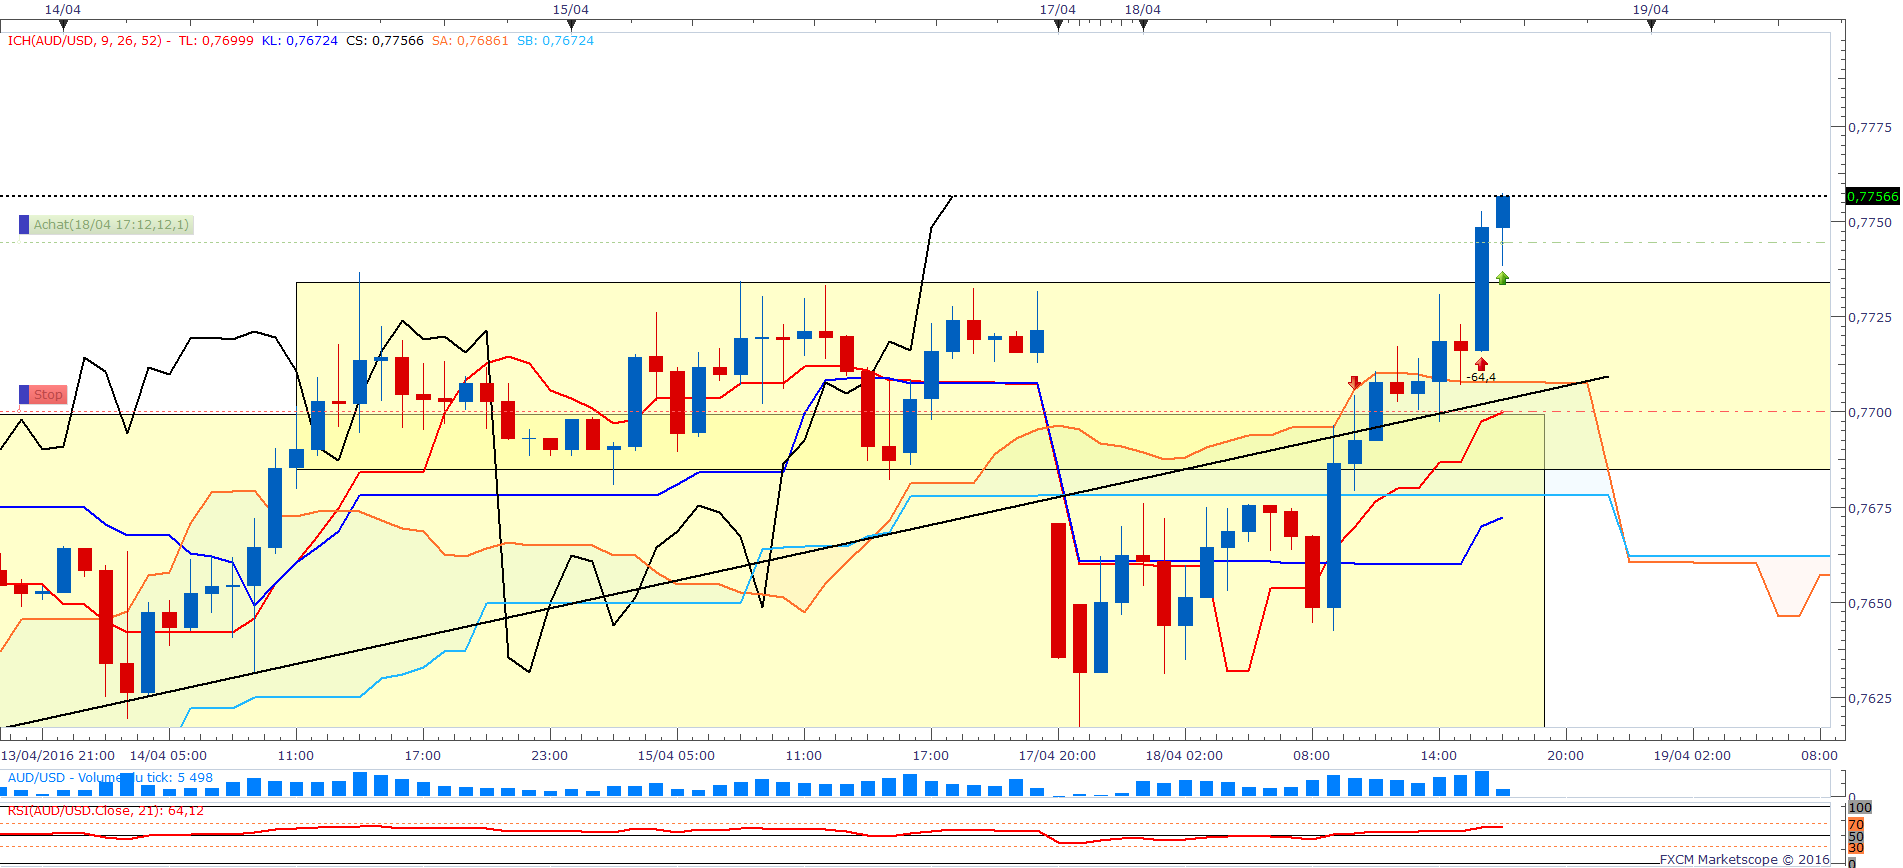Click the green buy arrow marker
The width and height of the screenshot is (1903, 868).
coord(1502,278)
